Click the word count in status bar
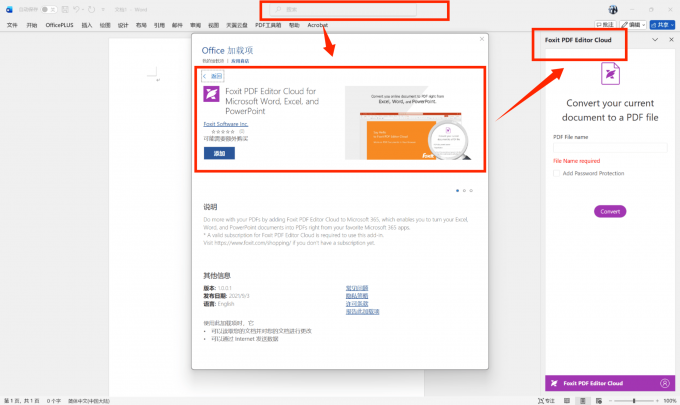This screenshot has width=680, height=405. pyautogui.click(x=54, y=401)
